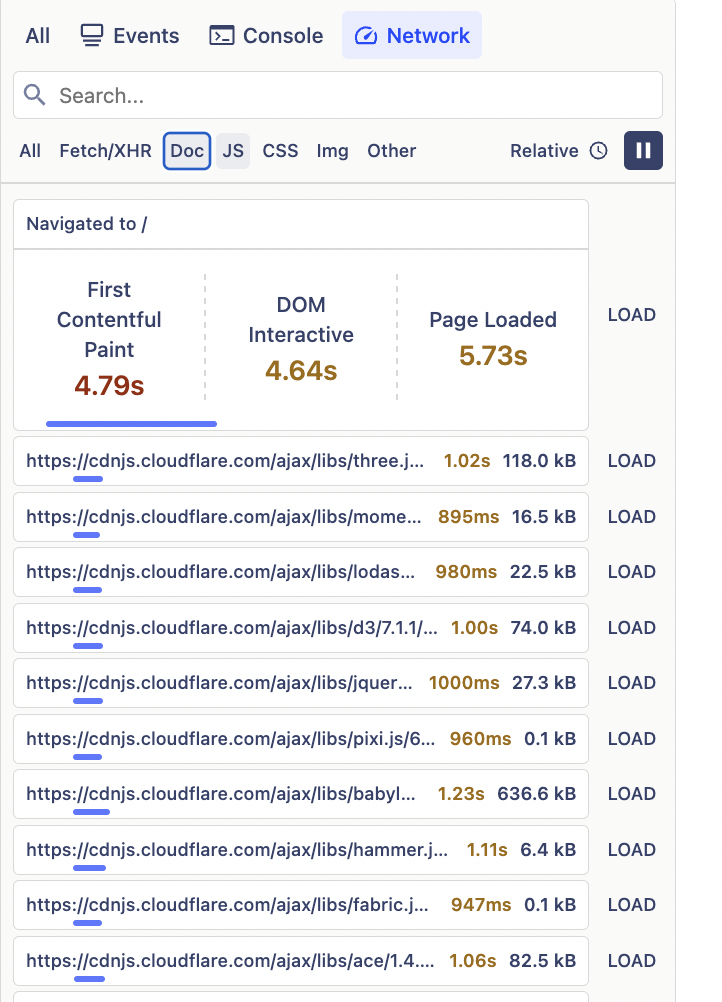Click the Events monitor icon

(92, 35)
